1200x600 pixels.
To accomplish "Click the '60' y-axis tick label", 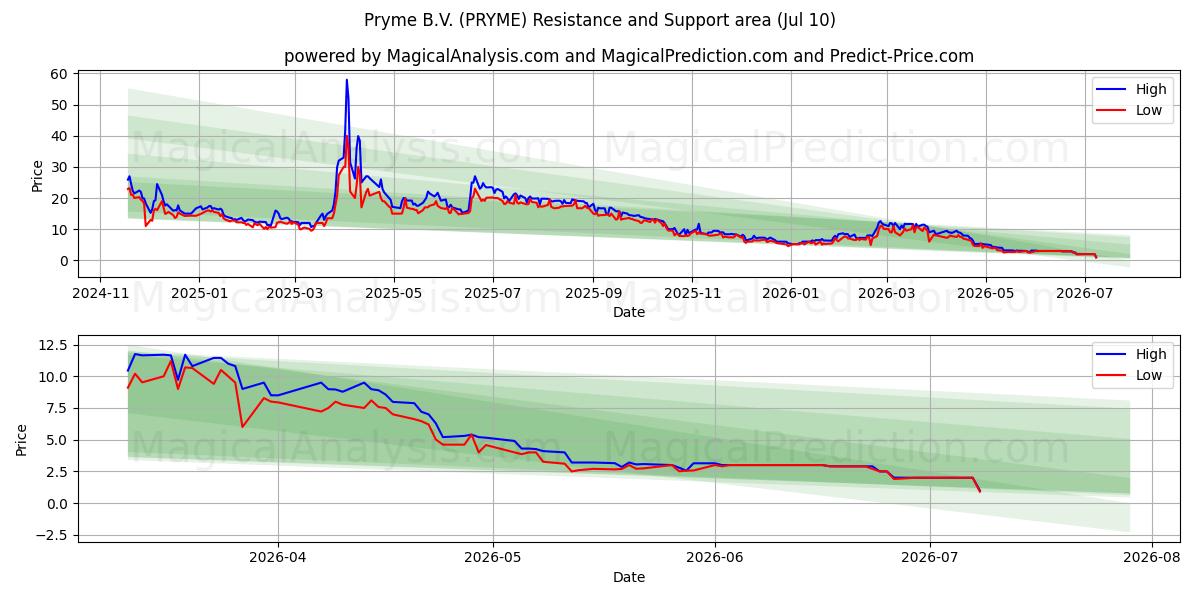I will pyautogui.click(x=59, y=74).
